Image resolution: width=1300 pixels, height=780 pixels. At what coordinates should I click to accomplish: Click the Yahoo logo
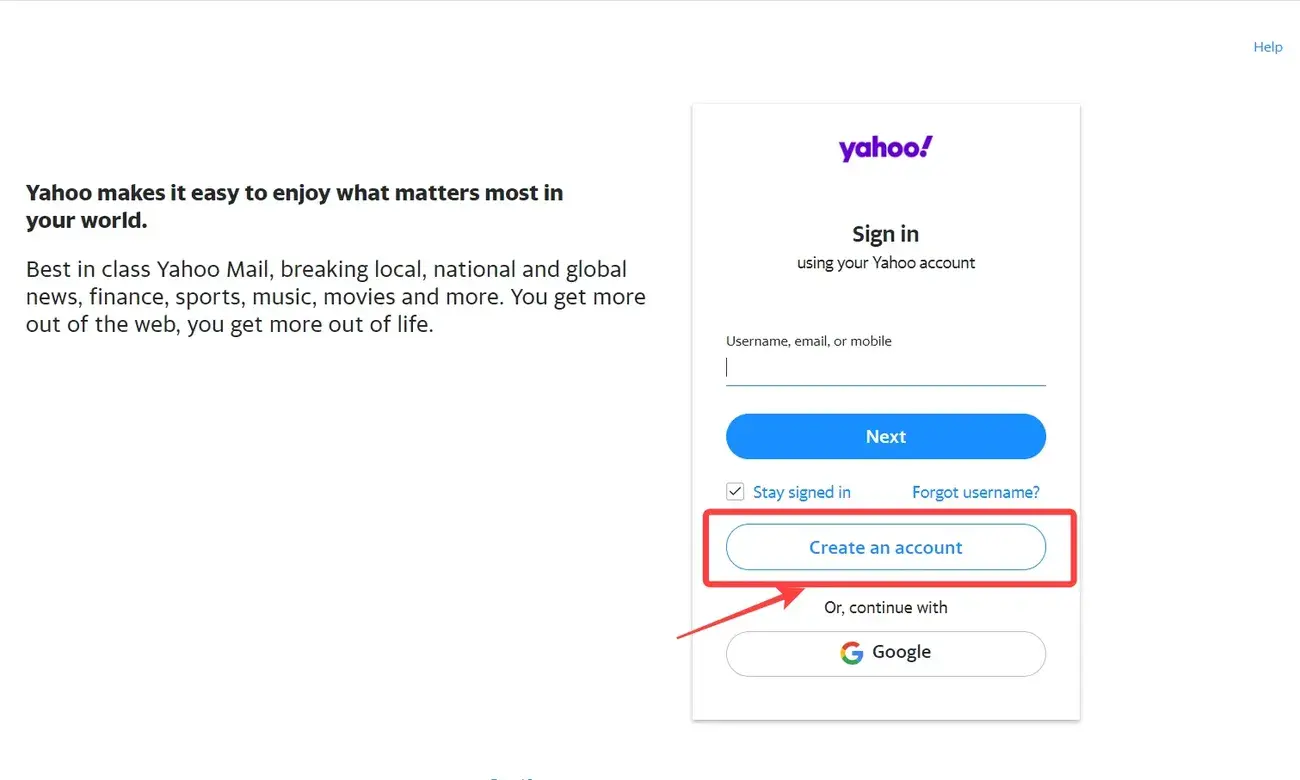click(x=884, y=147)
